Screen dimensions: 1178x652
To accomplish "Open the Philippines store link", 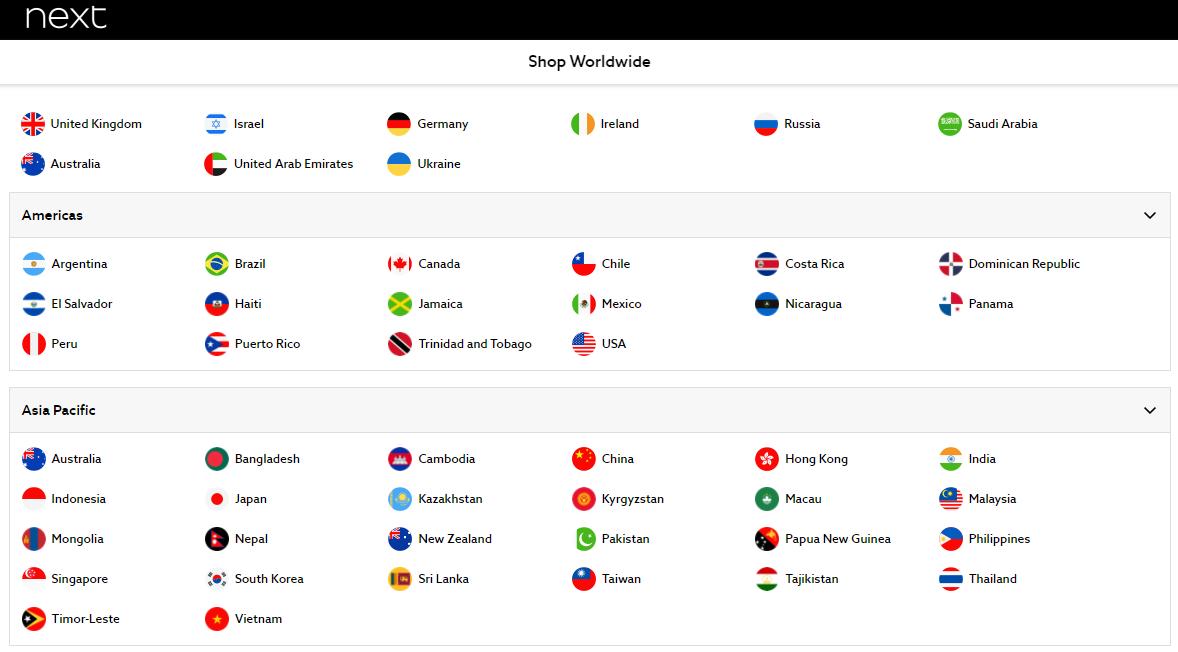I will coord(985,539).
